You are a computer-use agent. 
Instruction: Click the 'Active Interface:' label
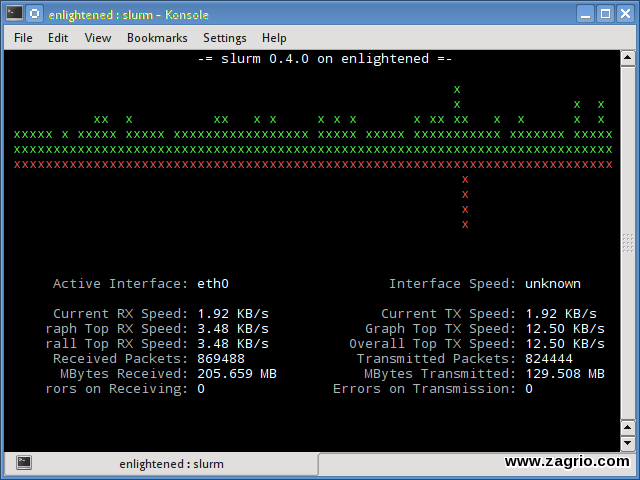pyautogui.click(x=120, y=284)
